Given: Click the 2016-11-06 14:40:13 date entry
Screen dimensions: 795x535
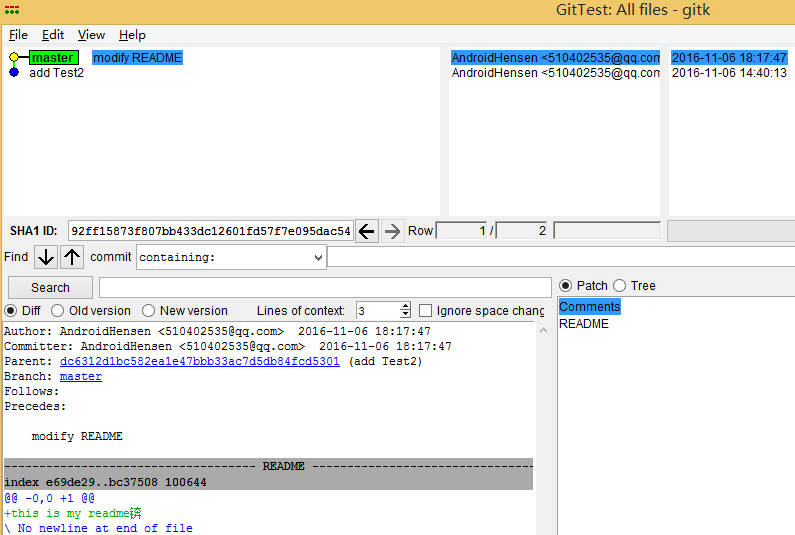Looking at the screenshot, I should tap(729, 73).
